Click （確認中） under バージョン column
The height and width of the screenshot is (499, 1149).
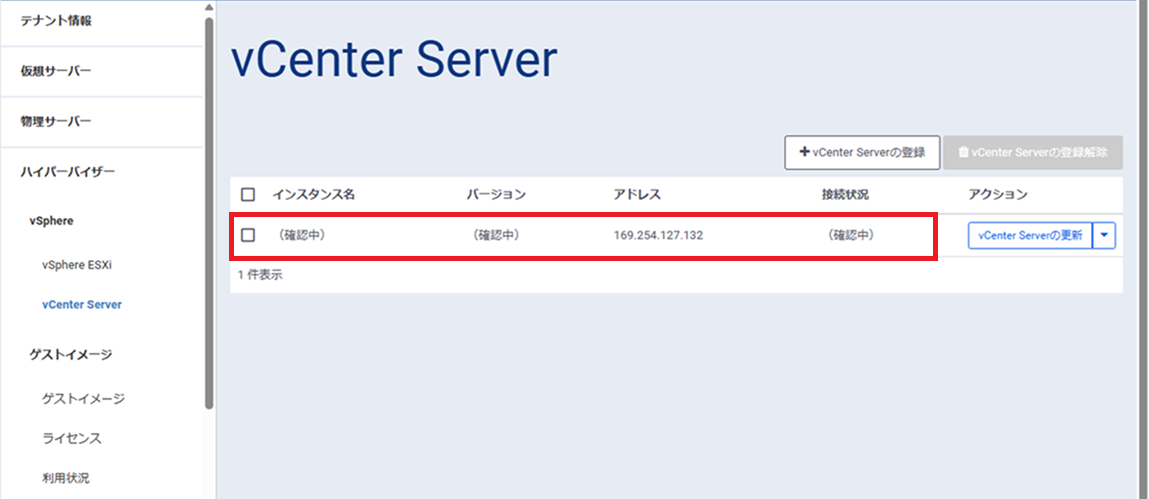[495, 236]
